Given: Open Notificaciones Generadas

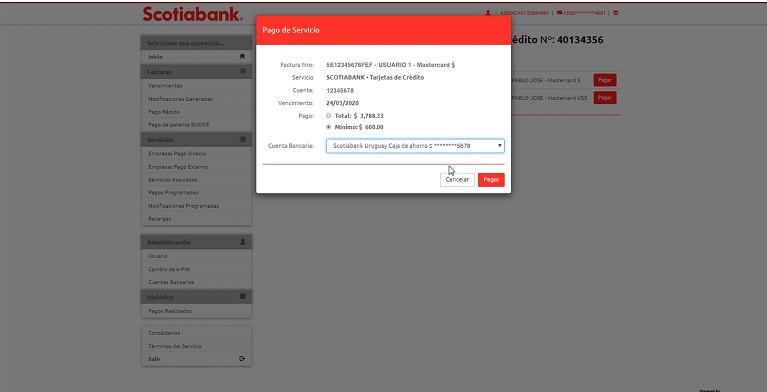Looking at the screenshot, I should [x=196, y=99].
